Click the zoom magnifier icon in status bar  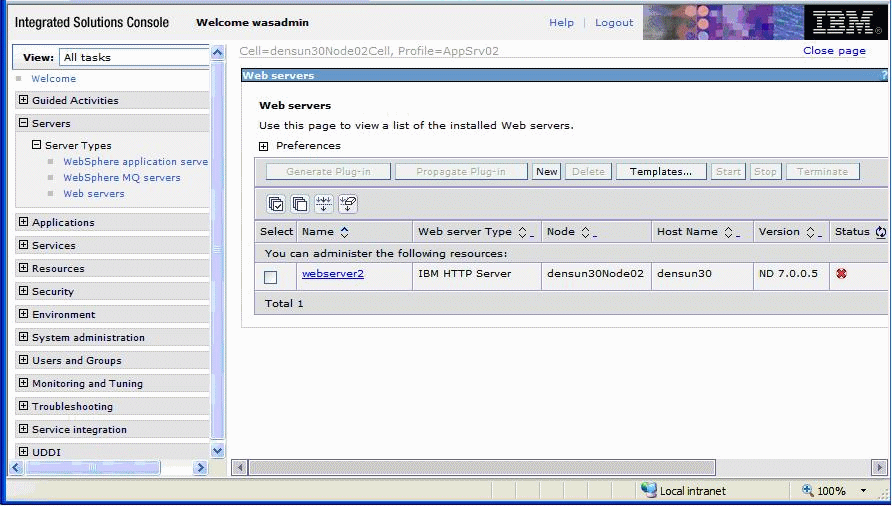807,490
